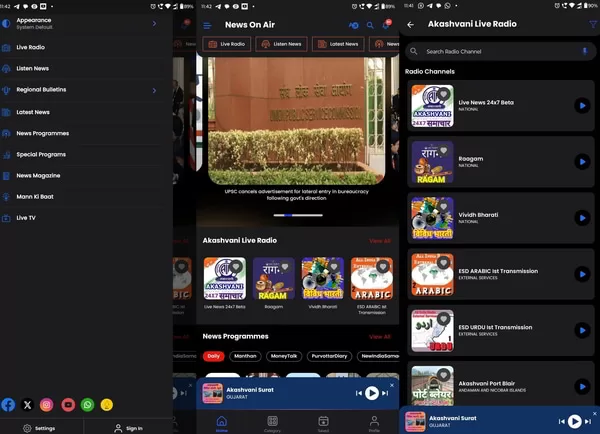Favorite Akashvani Port Blair heart in list
The image size is (600, 434).
coord(443,375)
